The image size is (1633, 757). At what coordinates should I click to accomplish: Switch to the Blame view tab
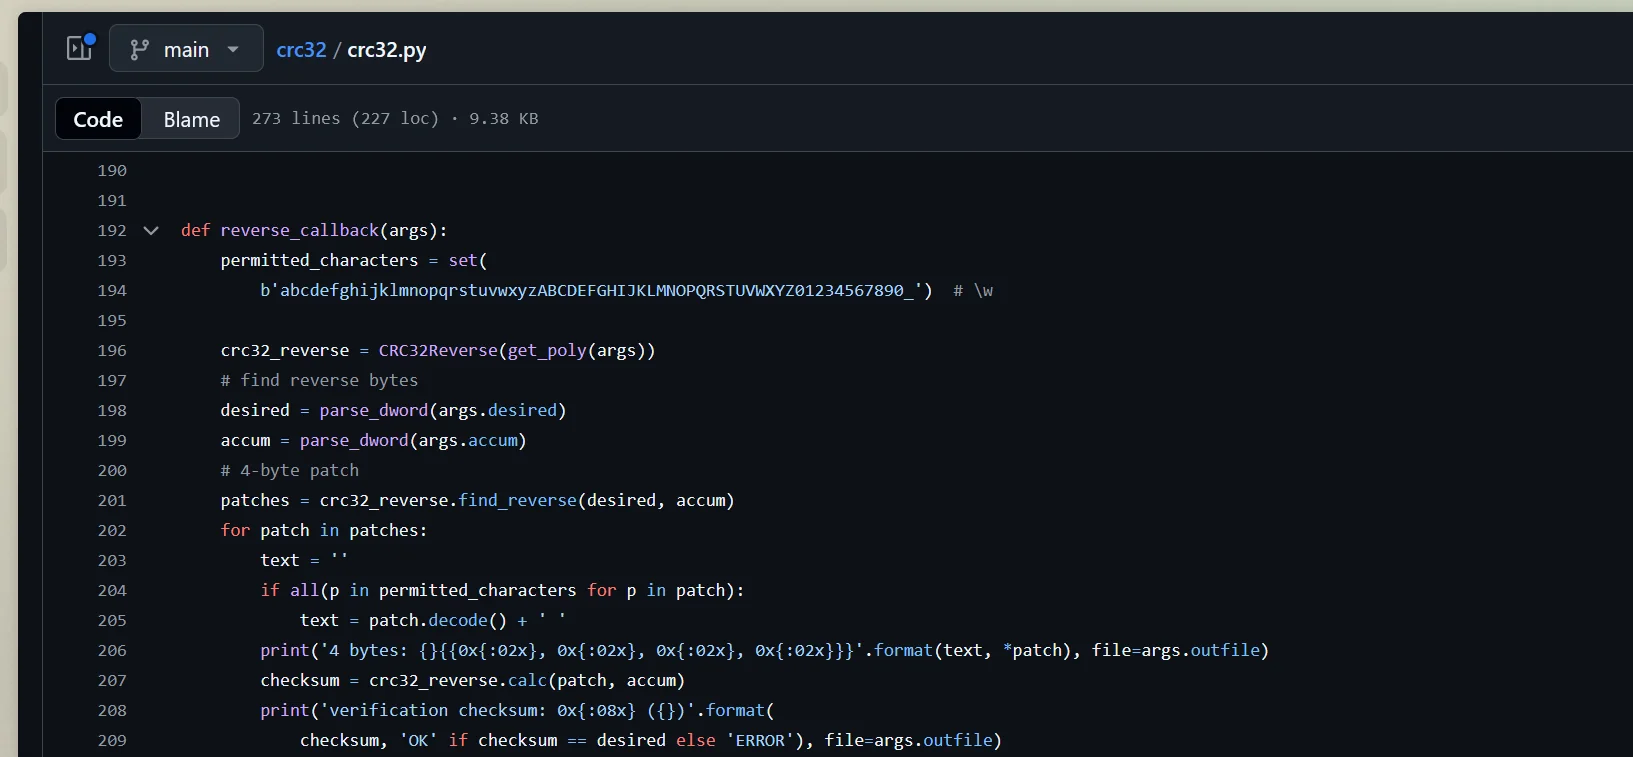(191, 119)
